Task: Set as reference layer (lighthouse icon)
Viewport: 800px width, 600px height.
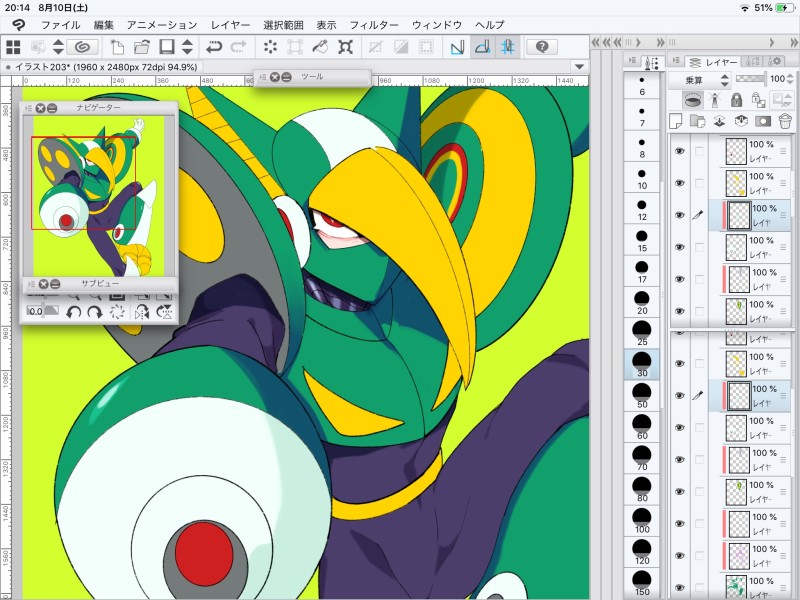Action: (714, 99)
